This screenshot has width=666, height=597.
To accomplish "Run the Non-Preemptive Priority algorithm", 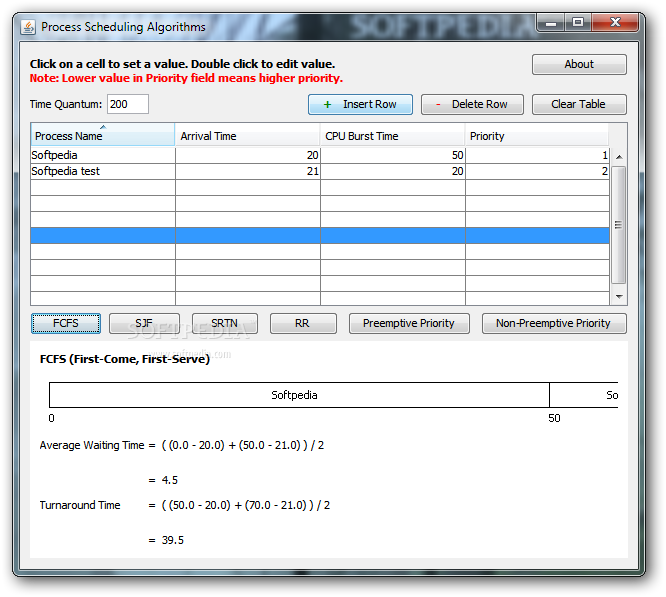I will [x=554, y=324].
